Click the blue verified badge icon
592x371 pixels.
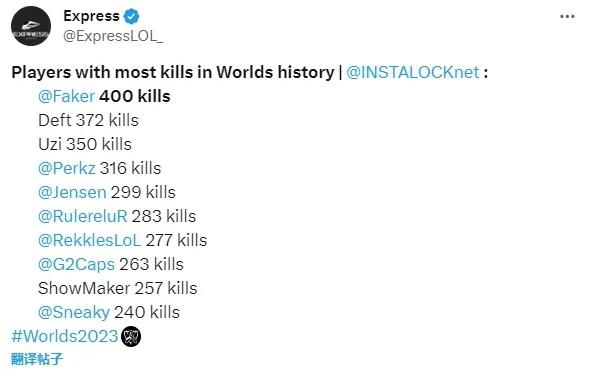pyautogui.click(x=131, y=16)
